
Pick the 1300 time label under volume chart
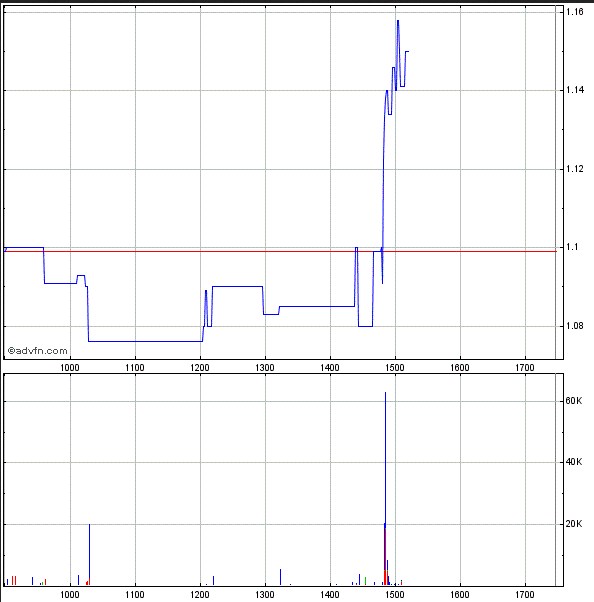coord(265,595)
